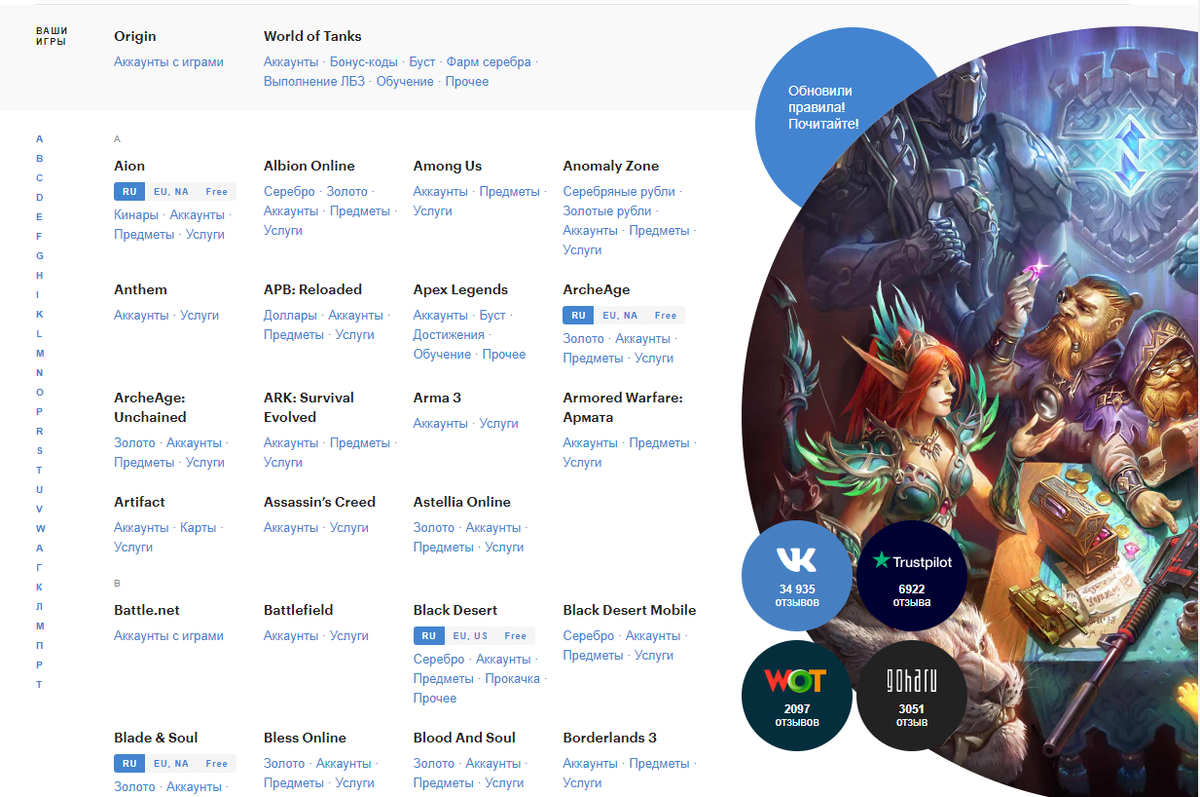Select EU, US toggle under Black Desert

click(x=470, y=635)
